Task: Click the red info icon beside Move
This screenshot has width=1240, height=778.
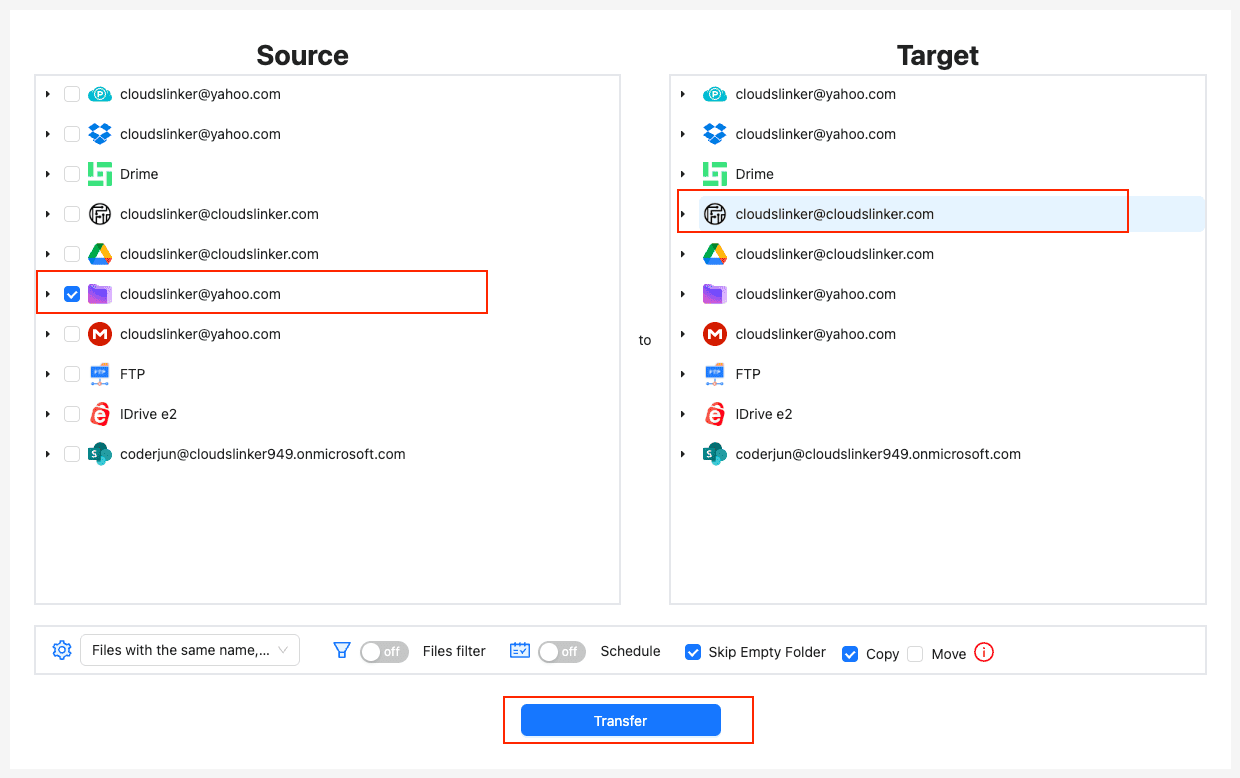Action: point(984,653)
